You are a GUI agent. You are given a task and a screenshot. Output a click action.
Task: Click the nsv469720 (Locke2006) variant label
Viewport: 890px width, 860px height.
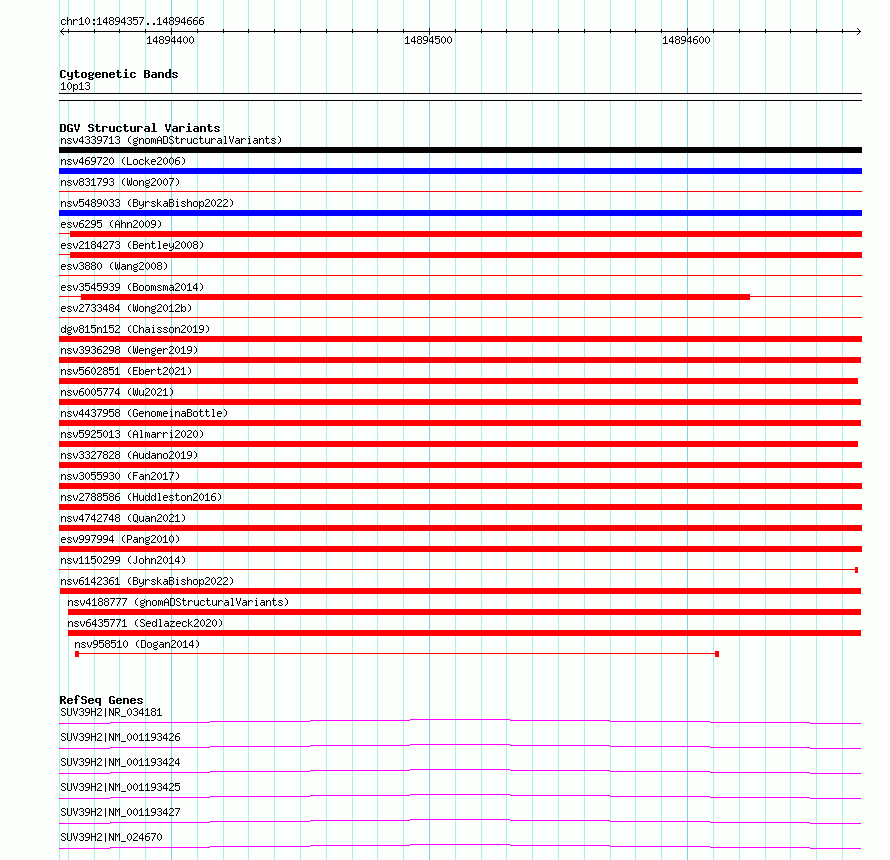coord(123,161)
